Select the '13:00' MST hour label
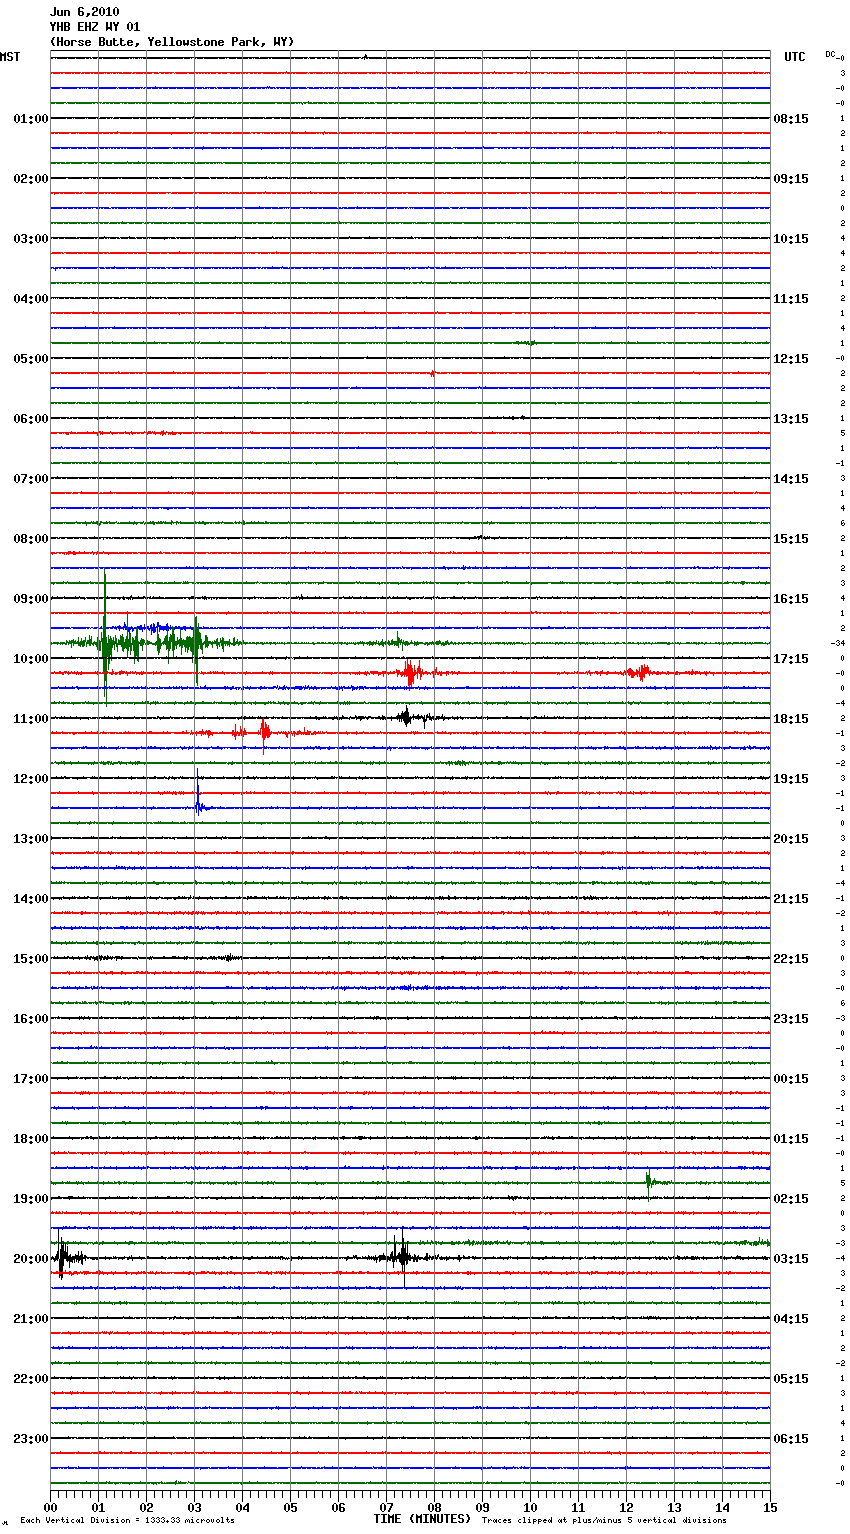This screenshot has width=850, height=1534. pyautogui.click(x=30, y=839)
